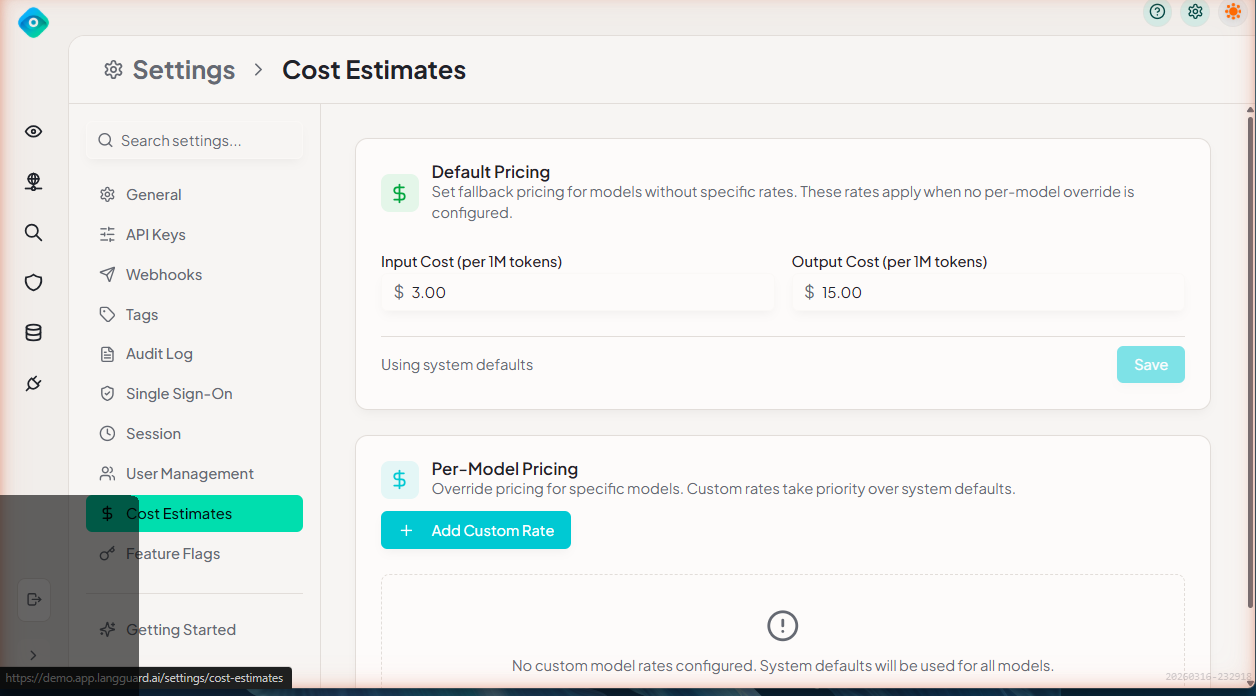The width and height of the screenshot is (1256, 696).
Task: Click the LangGuard logo icon
Action: (33, 22)
